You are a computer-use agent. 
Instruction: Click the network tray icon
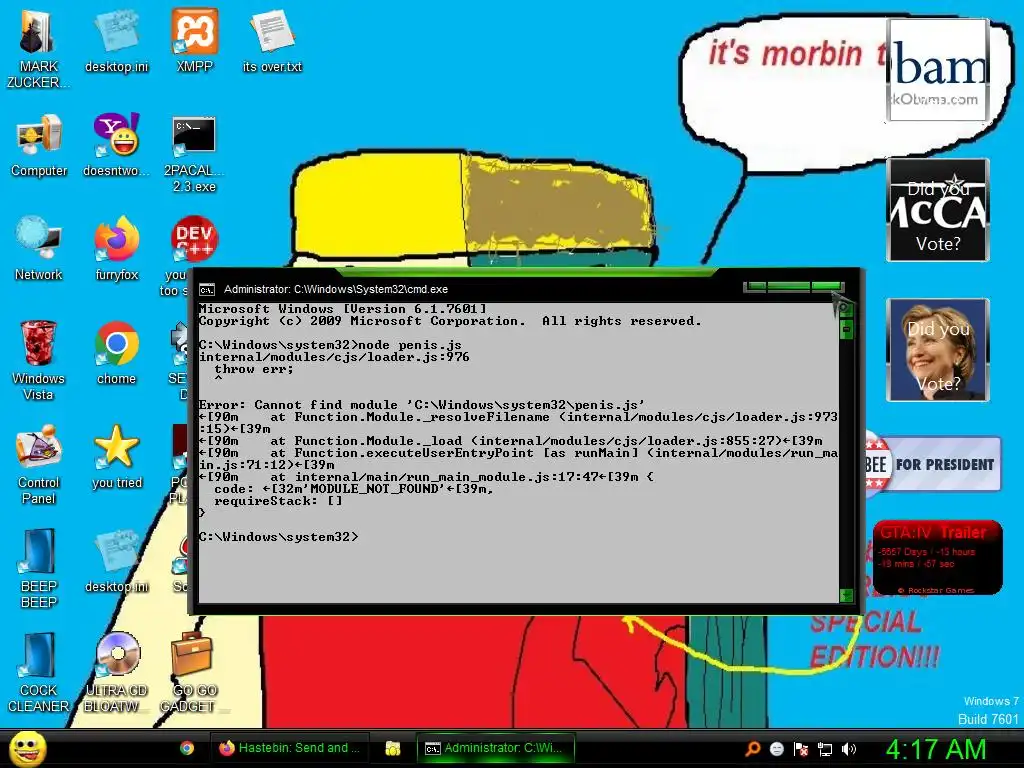point(825,749)
